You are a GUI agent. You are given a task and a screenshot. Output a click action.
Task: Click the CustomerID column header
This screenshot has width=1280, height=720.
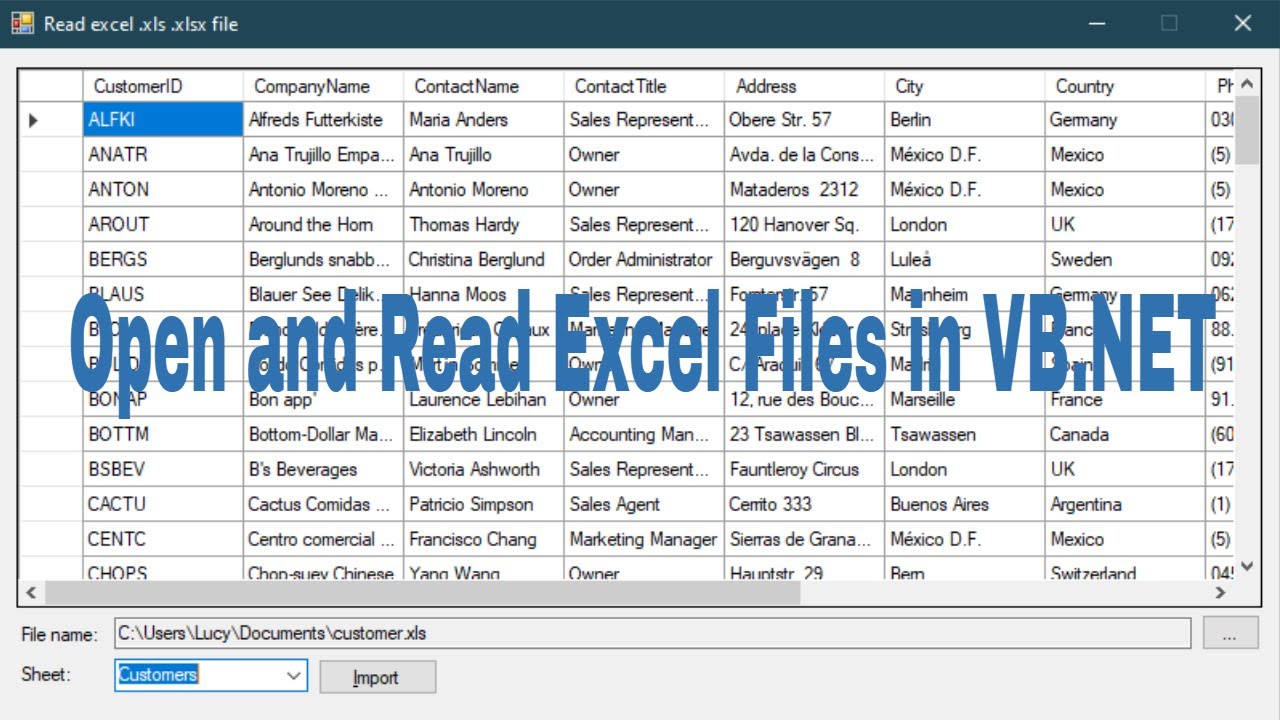point(163,86)
